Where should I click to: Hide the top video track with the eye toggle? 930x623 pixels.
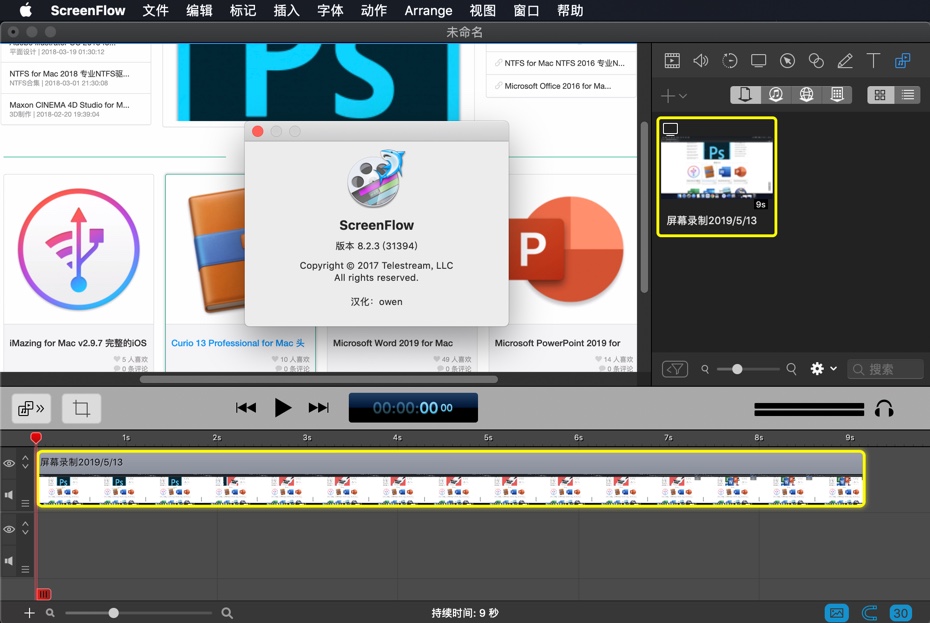click(9, 463)
